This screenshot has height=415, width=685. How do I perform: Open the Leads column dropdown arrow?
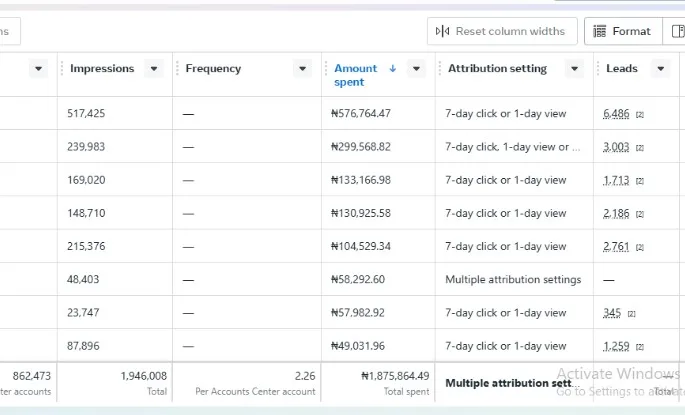pyautogui.click(x=659, y=69)
